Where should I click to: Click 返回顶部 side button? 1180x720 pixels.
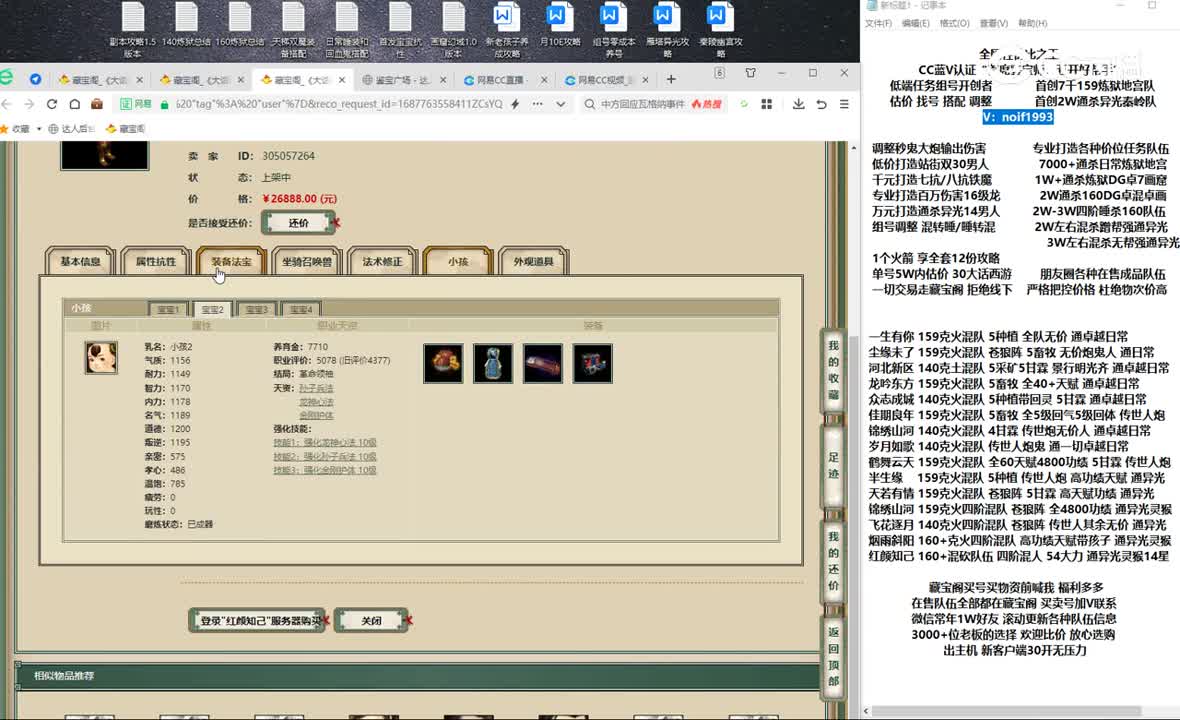(833, 657)
